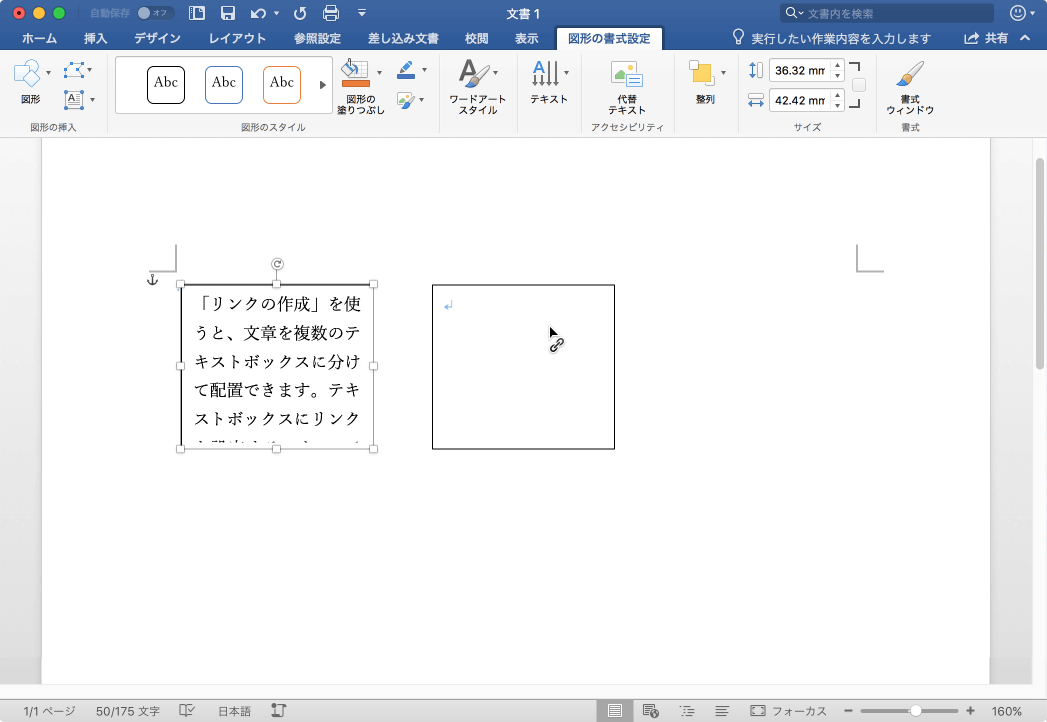Switch to print layout view

point(614,711)
